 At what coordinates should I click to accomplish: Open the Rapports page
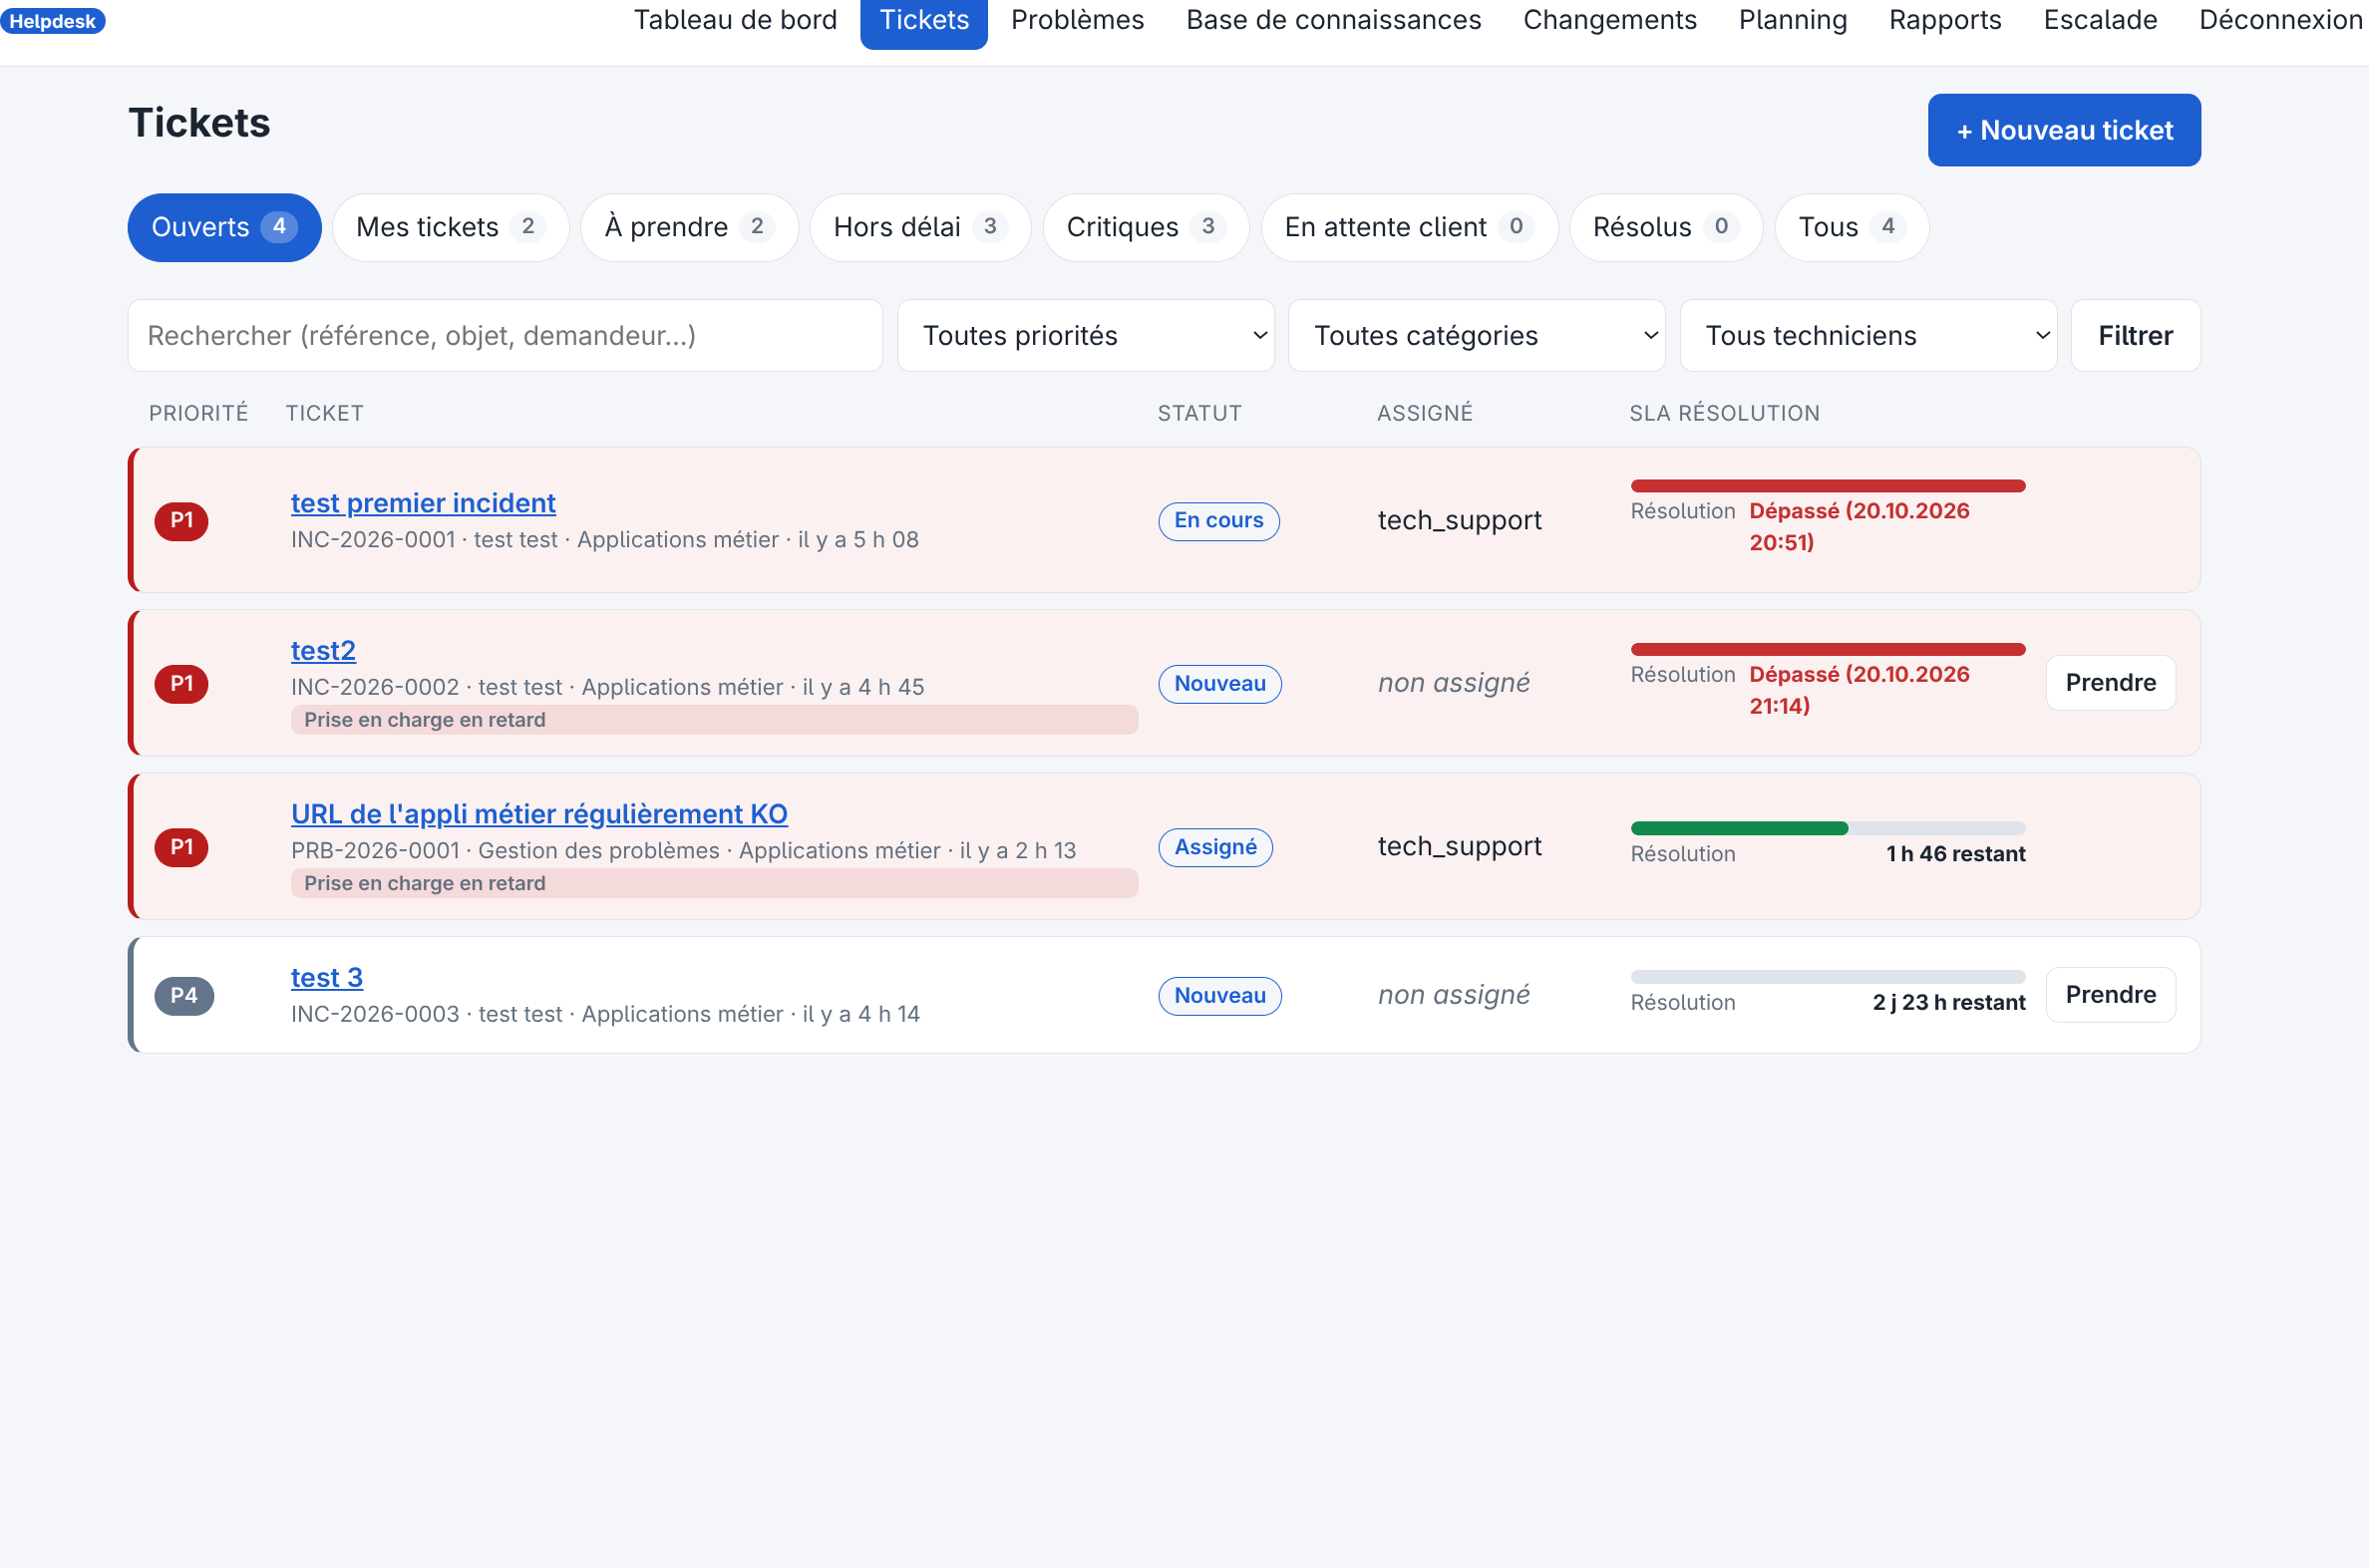(x=1944, y=20)
